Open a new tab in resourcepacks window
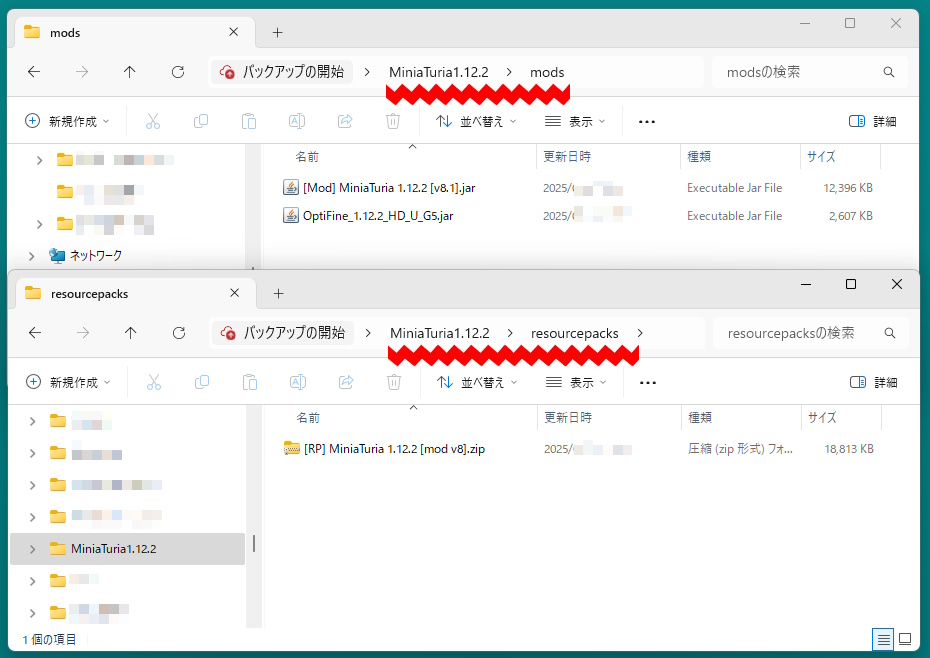 [278, 294]
